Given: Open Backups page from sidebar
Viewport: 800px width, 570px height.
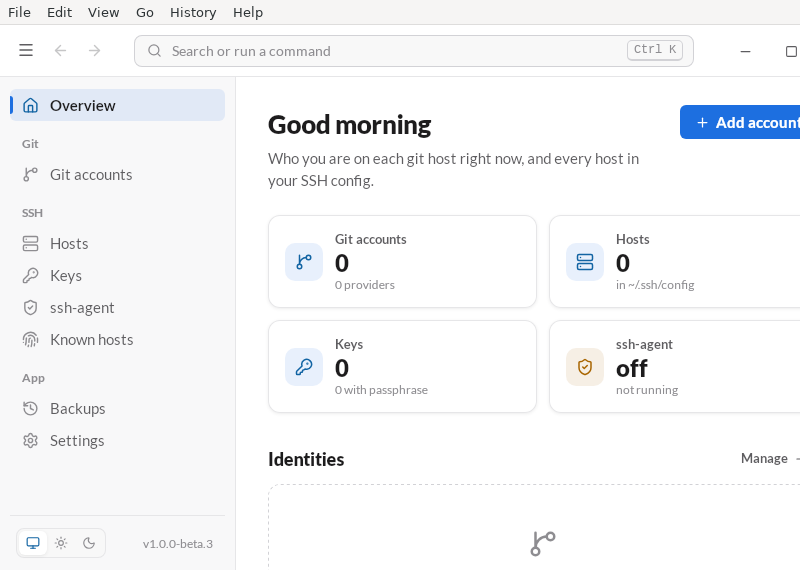Looking at the screenshot, I should click(x=117, y=409).
